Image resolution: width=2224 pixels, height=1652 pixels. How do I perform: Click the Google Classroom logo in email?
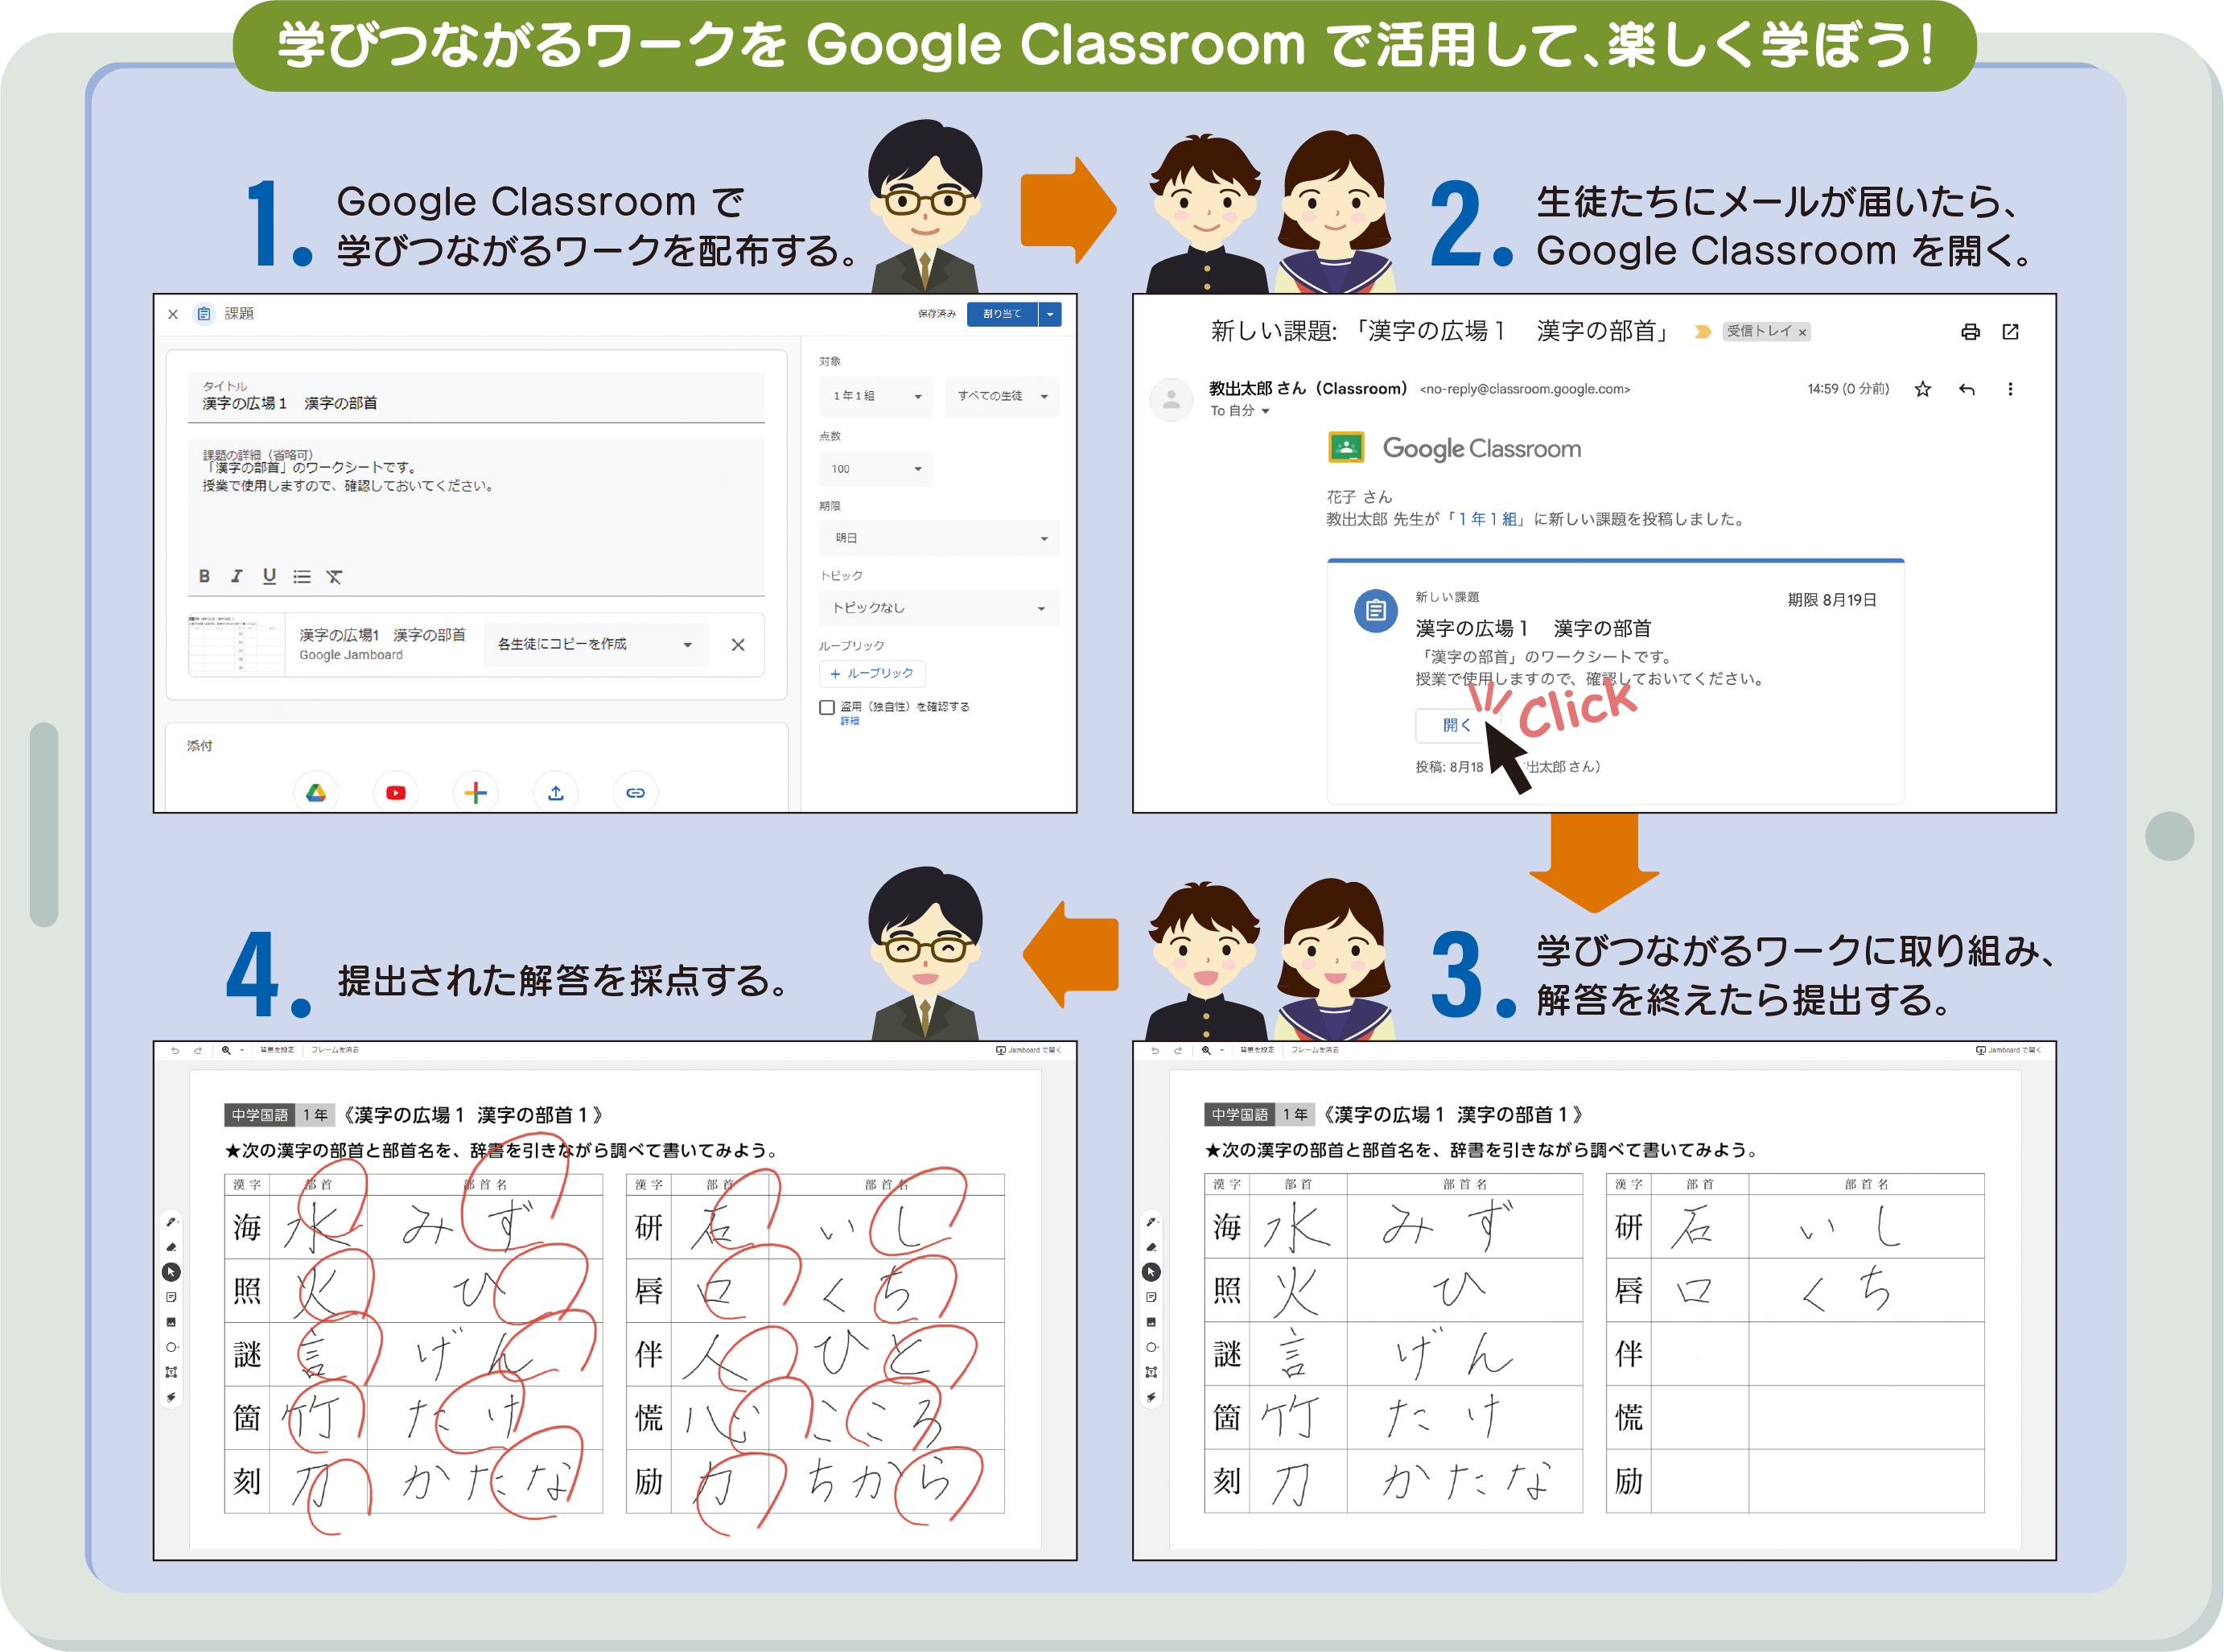tap(1454, 448)
